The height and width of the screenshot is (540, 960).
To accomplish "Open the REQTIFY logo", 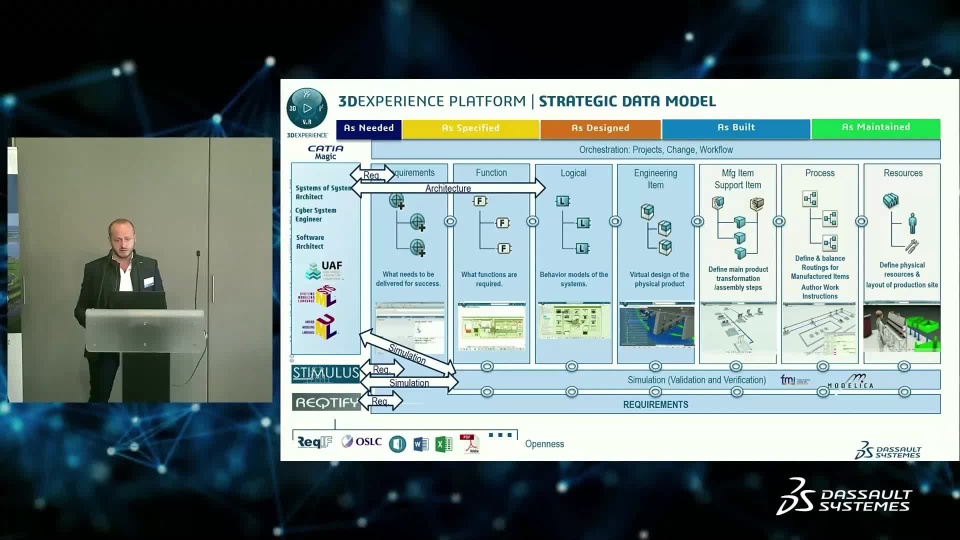I will tap(326, 402).
